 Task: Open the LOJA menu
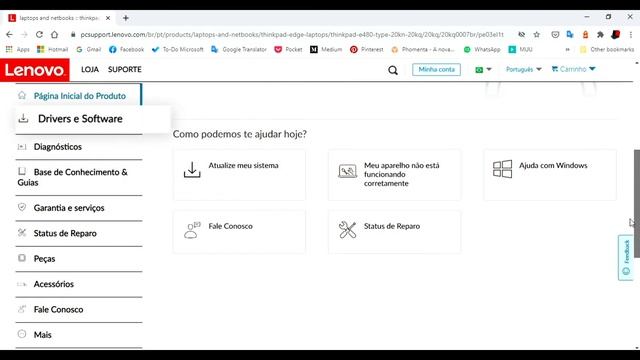90,69
